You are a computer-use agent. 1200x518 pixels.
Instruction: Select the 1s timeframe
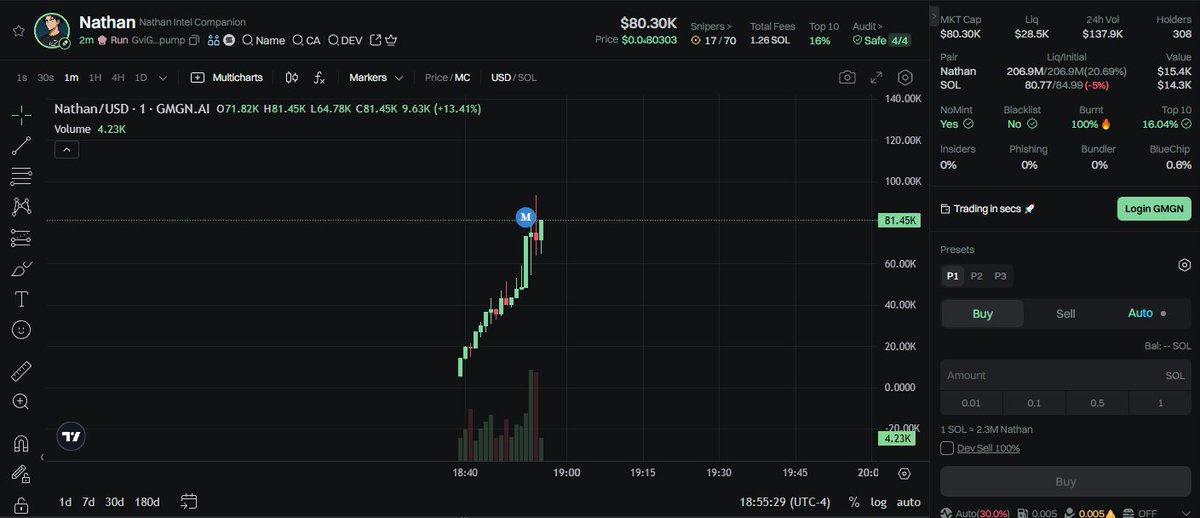click(22, 77)
